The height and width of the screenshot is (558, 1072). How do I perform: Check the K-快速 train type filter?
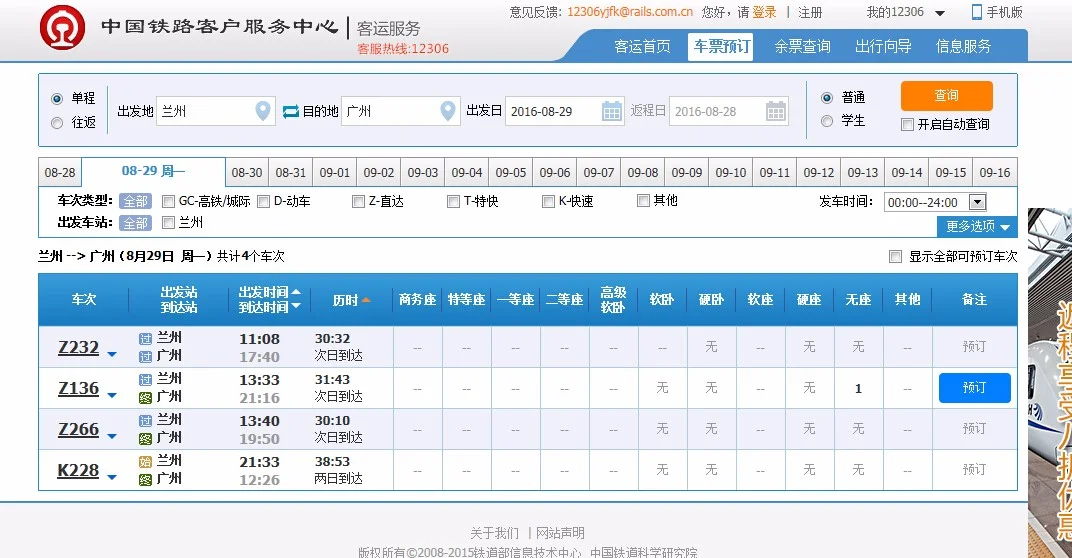click(548, 201)
